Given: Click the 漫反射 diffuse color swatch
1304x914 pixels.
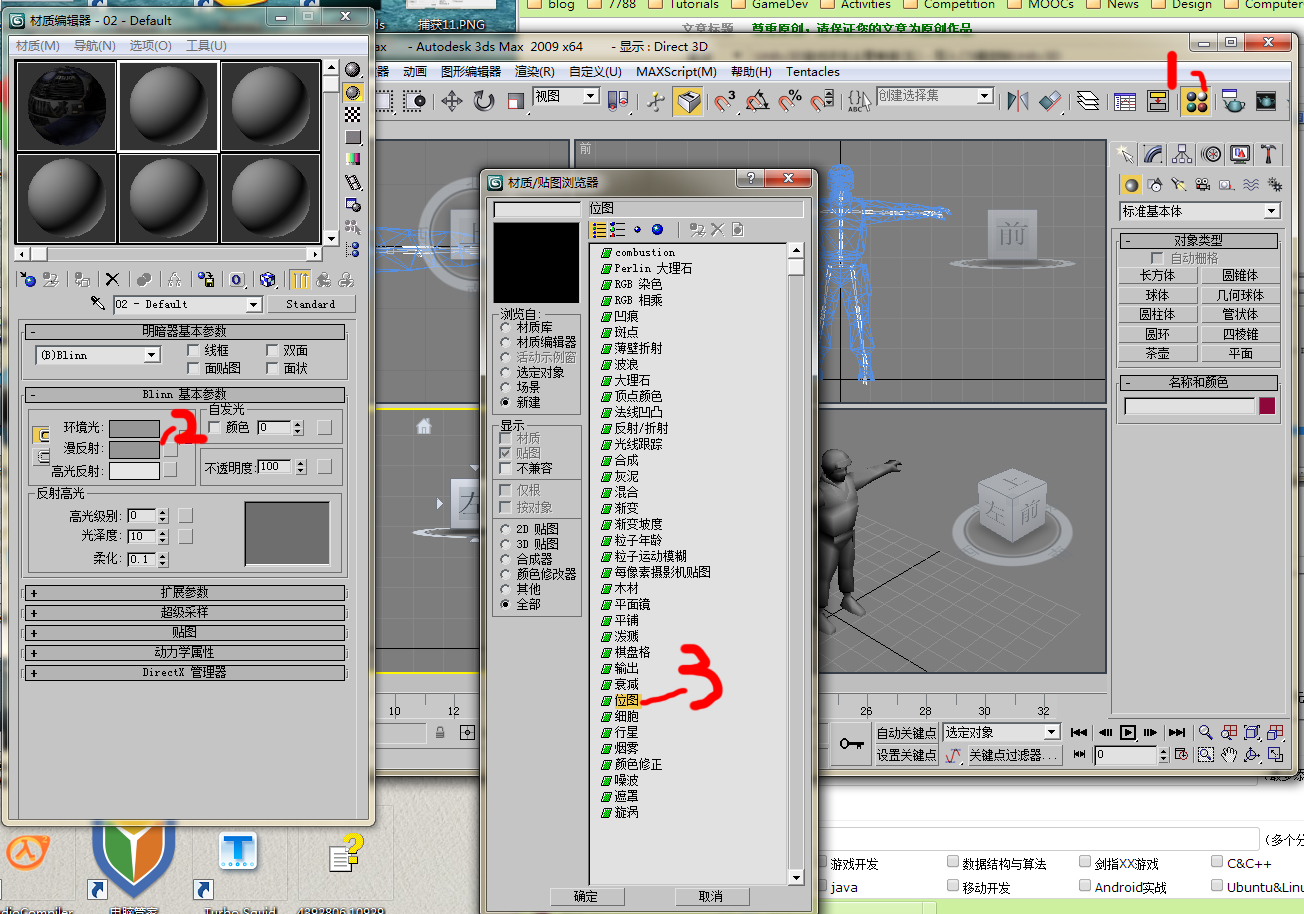Looking at the screenshot, I should click(134, 449).
